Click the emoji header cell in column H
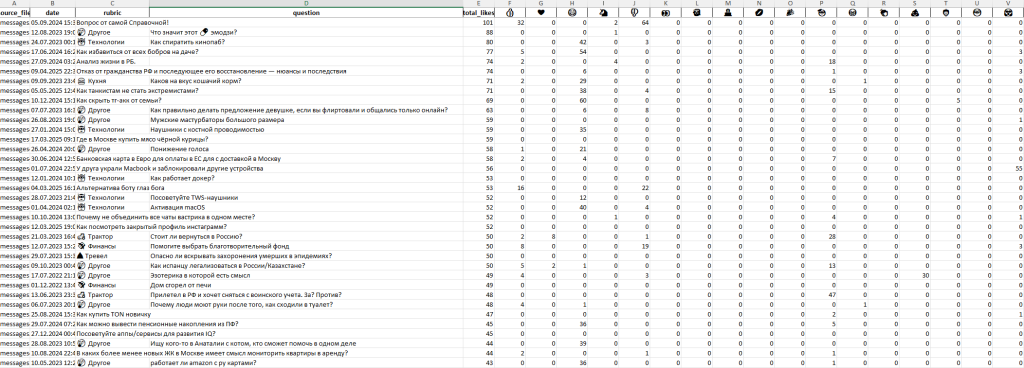 pyautogui.click(x=572, y=12)
